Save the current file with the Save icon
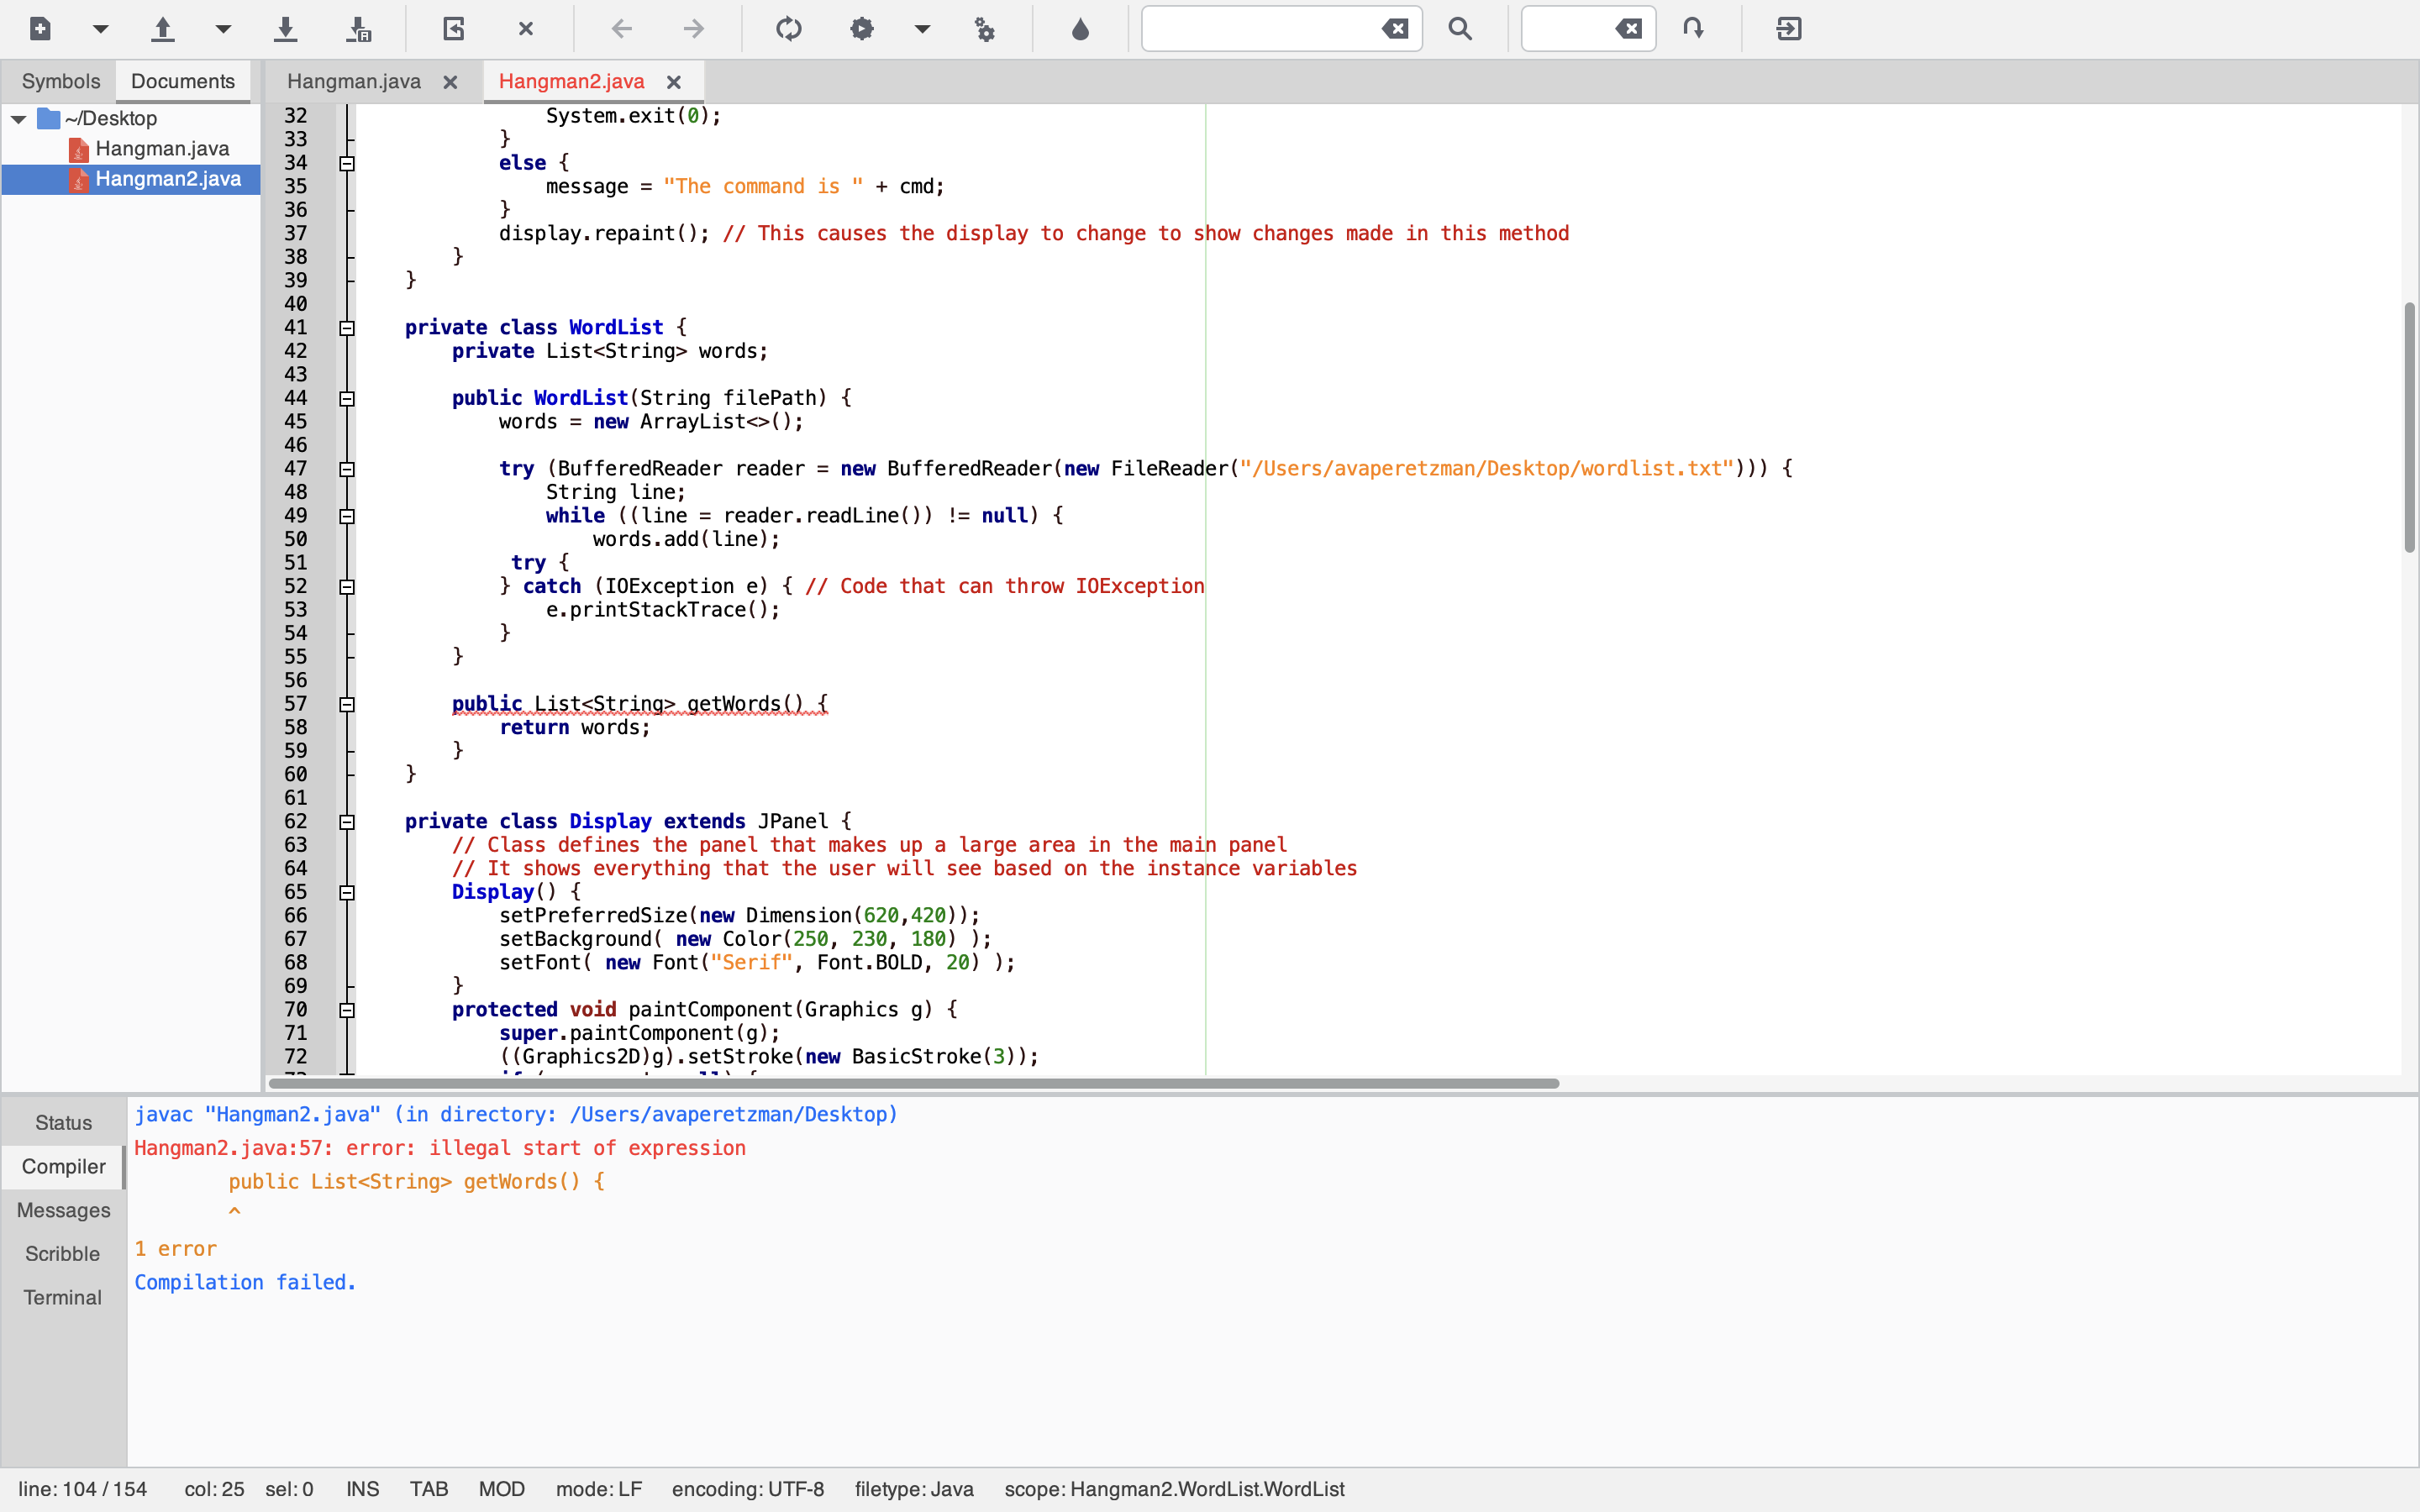2420x1512 pixels. tap(285, 29)
